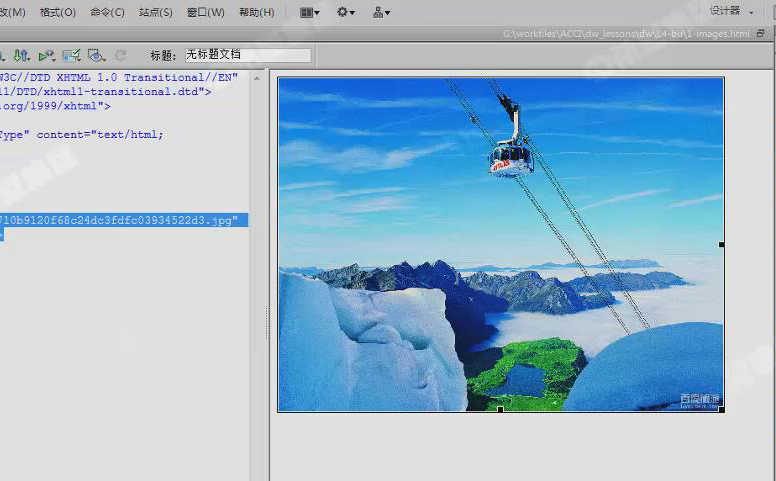Open the 格式(O) Format menu
The height and width of the screenshot is (481, 776).
(x=57, y=12)
